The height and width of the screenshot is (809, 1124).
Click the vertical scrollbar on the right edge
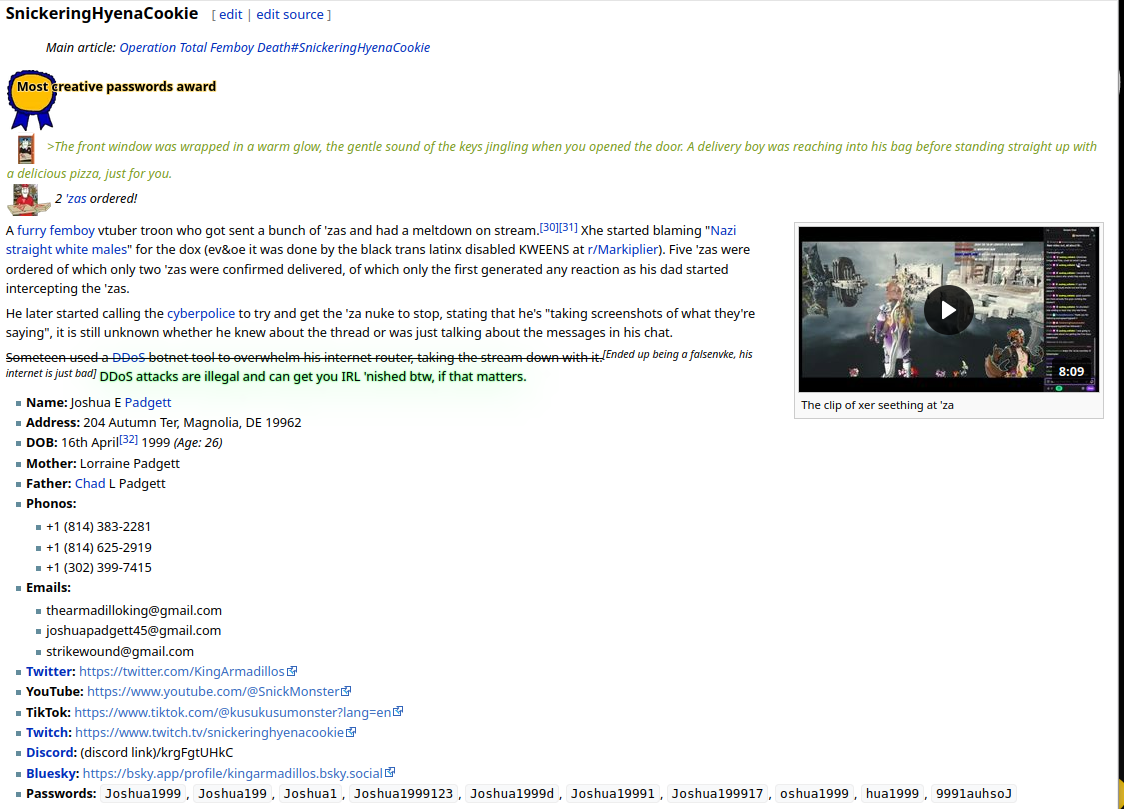(1118, 400)
